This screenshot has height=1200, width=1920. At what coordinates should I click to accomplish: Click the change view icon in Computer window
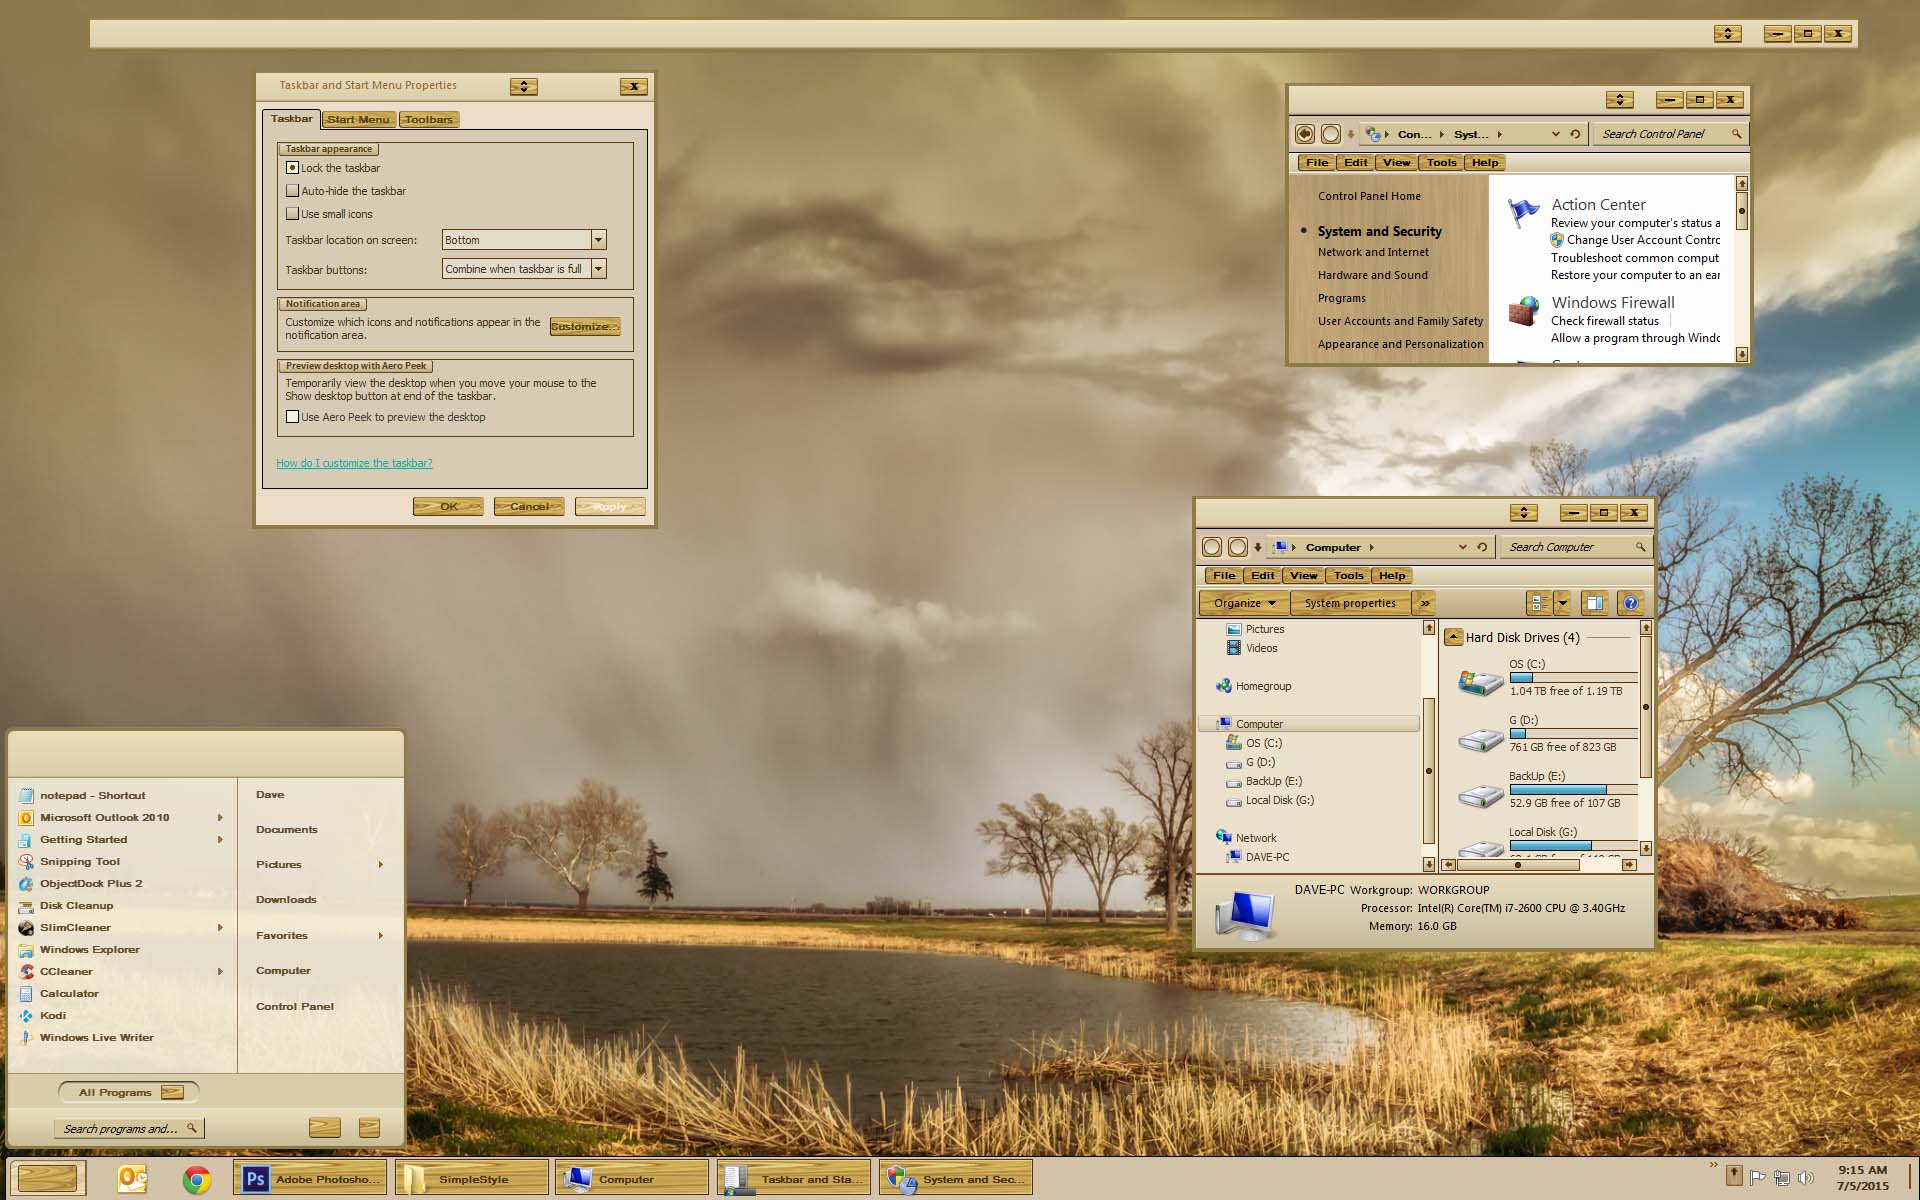pyautogui.click(x=1539, y=603)
